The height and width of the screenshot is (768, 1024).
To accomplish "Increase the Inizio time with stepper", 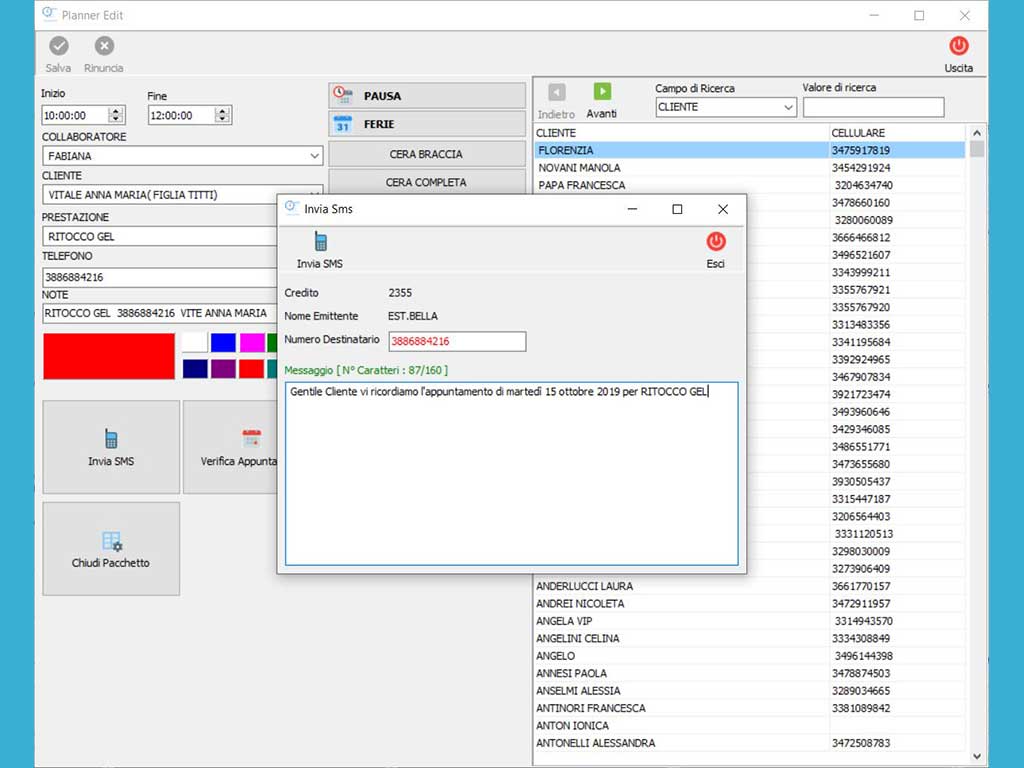I will click(116, 111).
